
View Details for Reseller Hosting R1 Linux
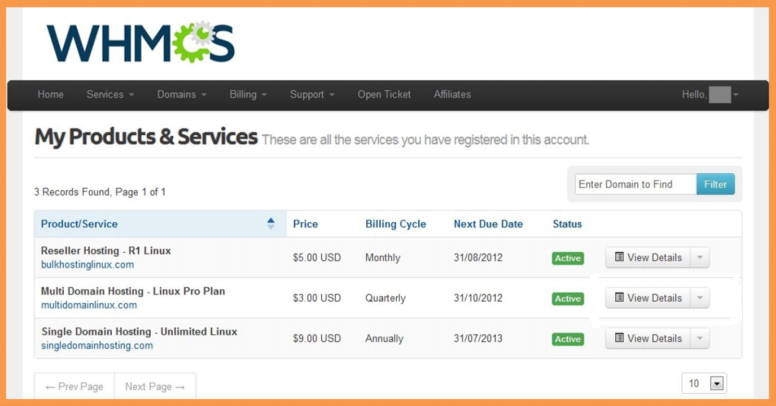648,257
